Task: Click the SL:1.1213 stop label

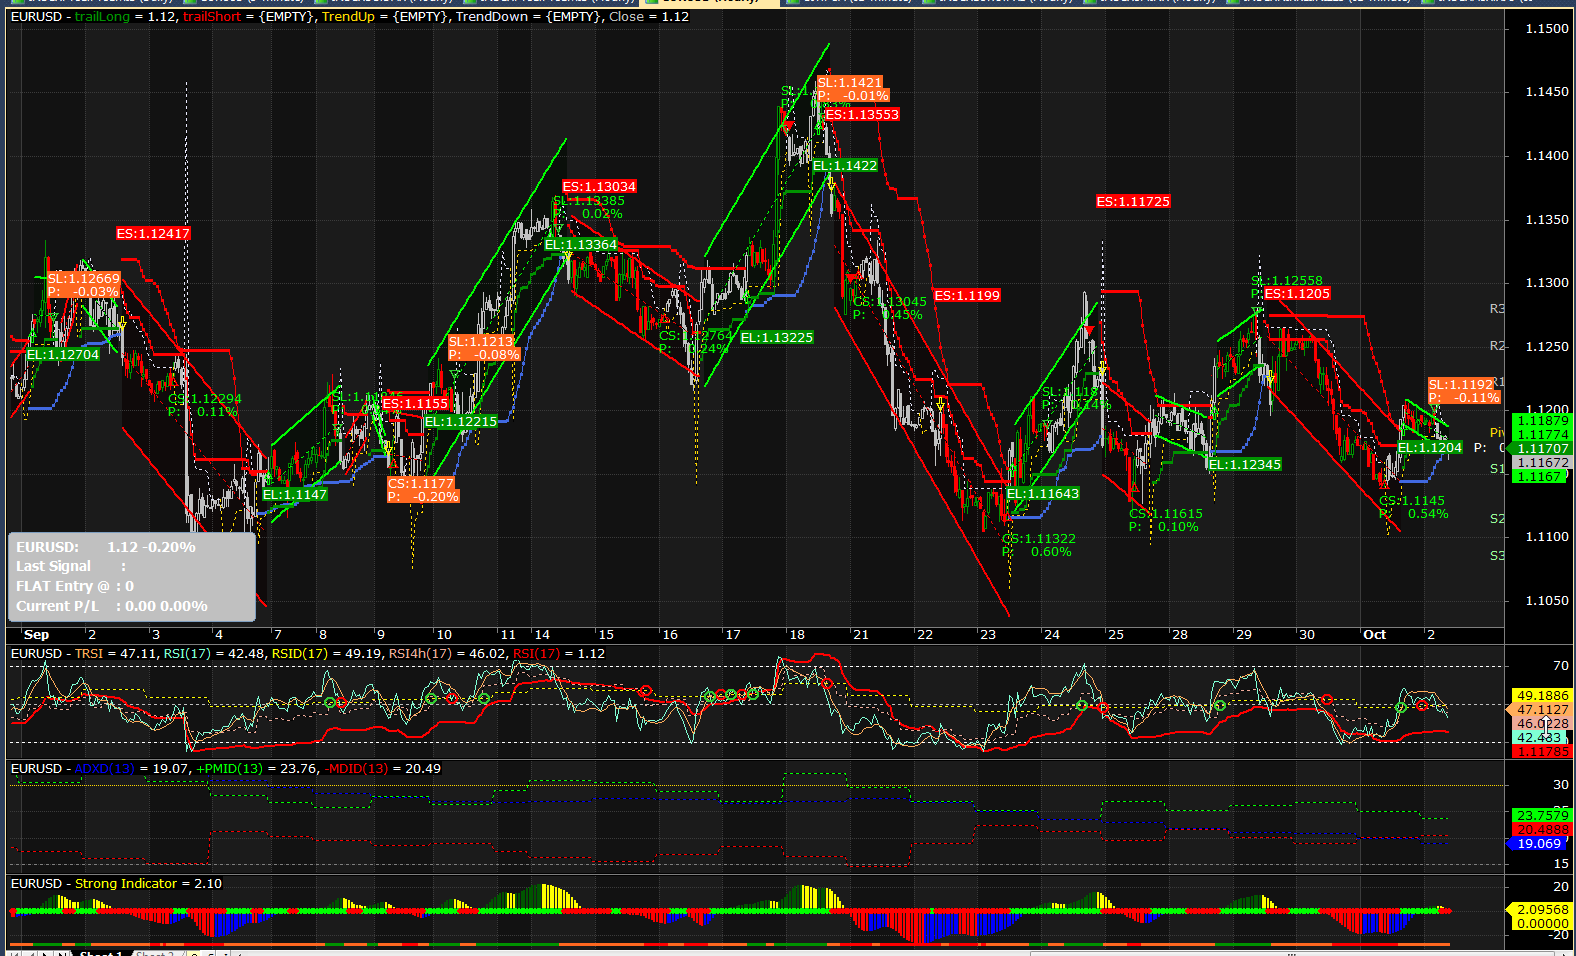Action: [x=481, y=341]
